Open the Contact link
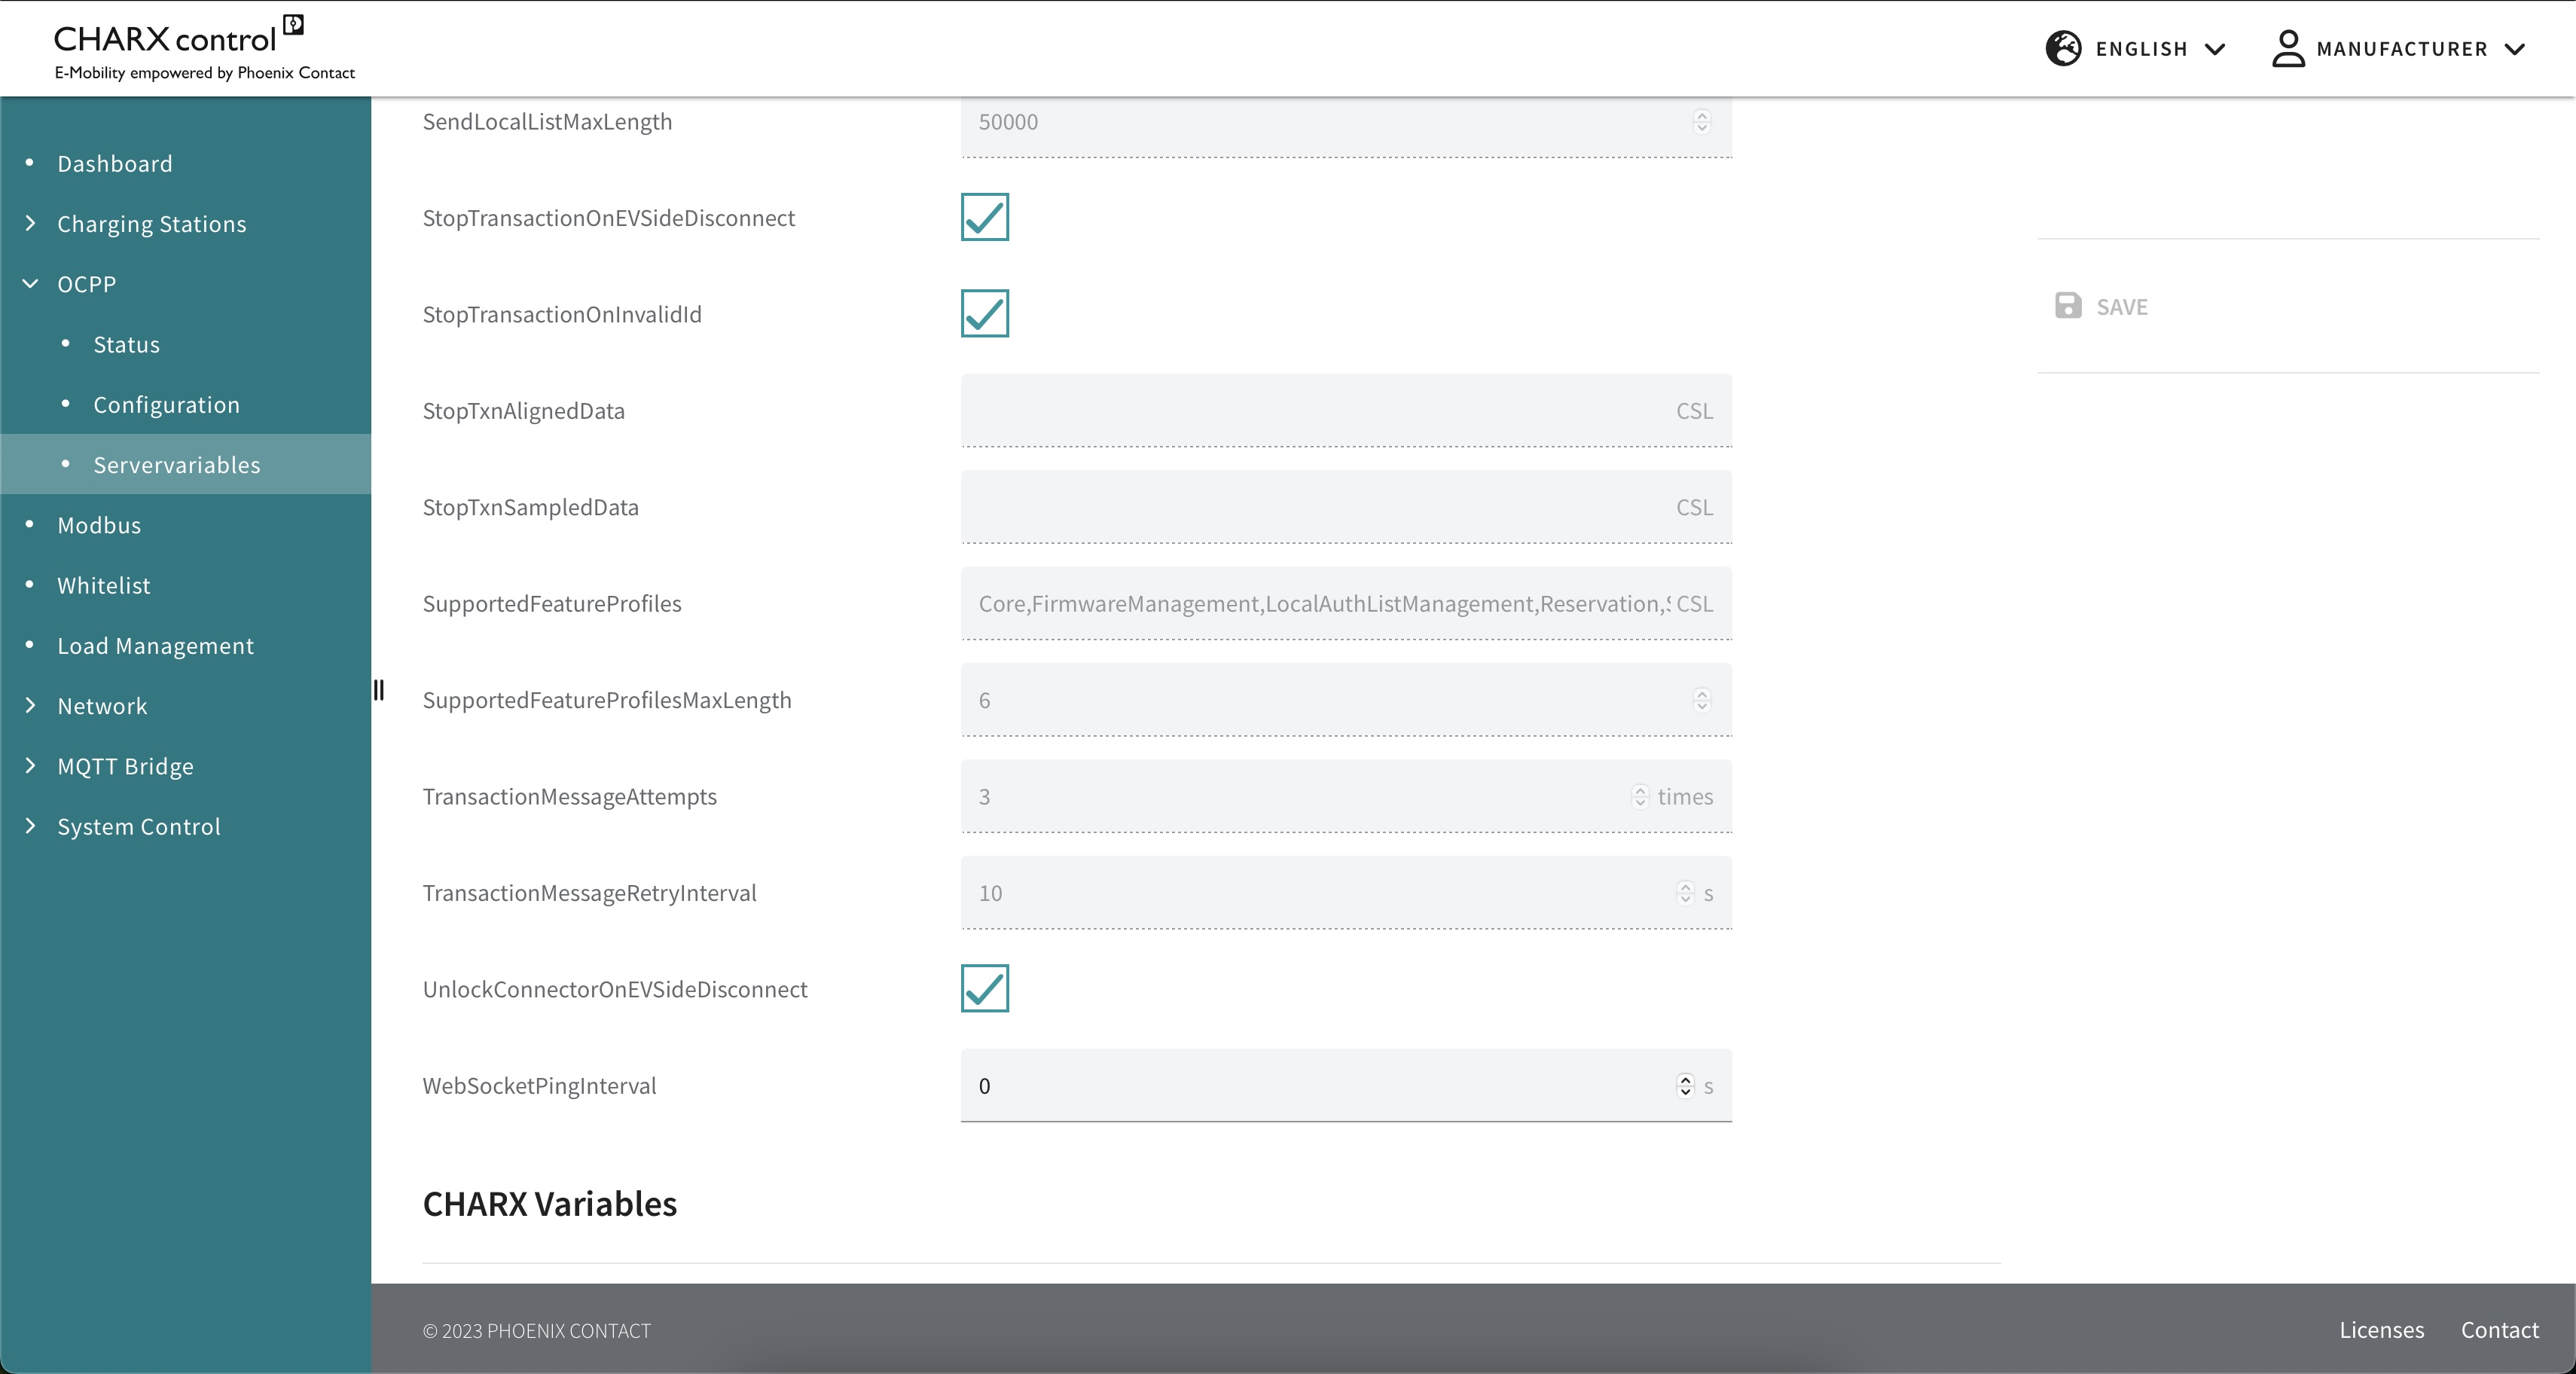 click(2499, 1329)
